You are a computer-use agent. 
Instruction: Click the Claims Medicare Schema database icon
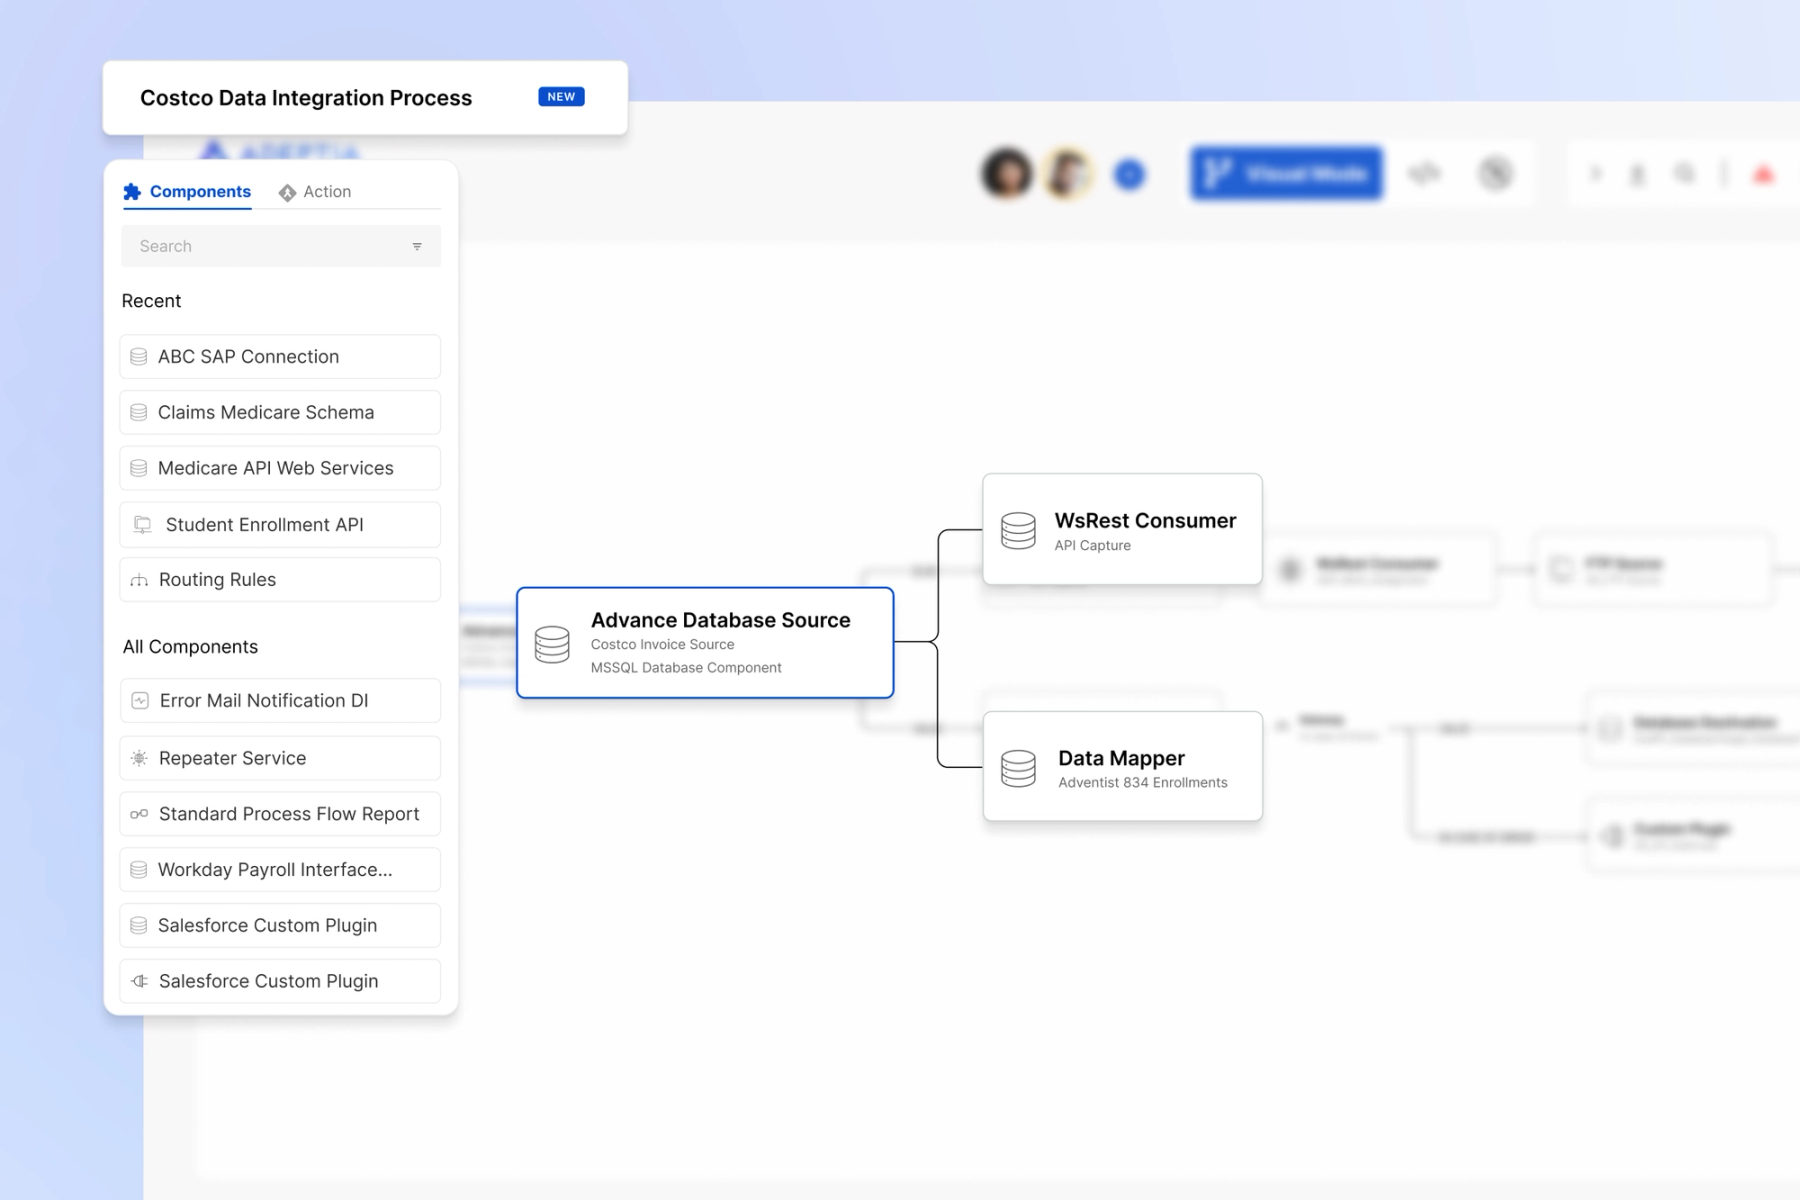[139, 413]
